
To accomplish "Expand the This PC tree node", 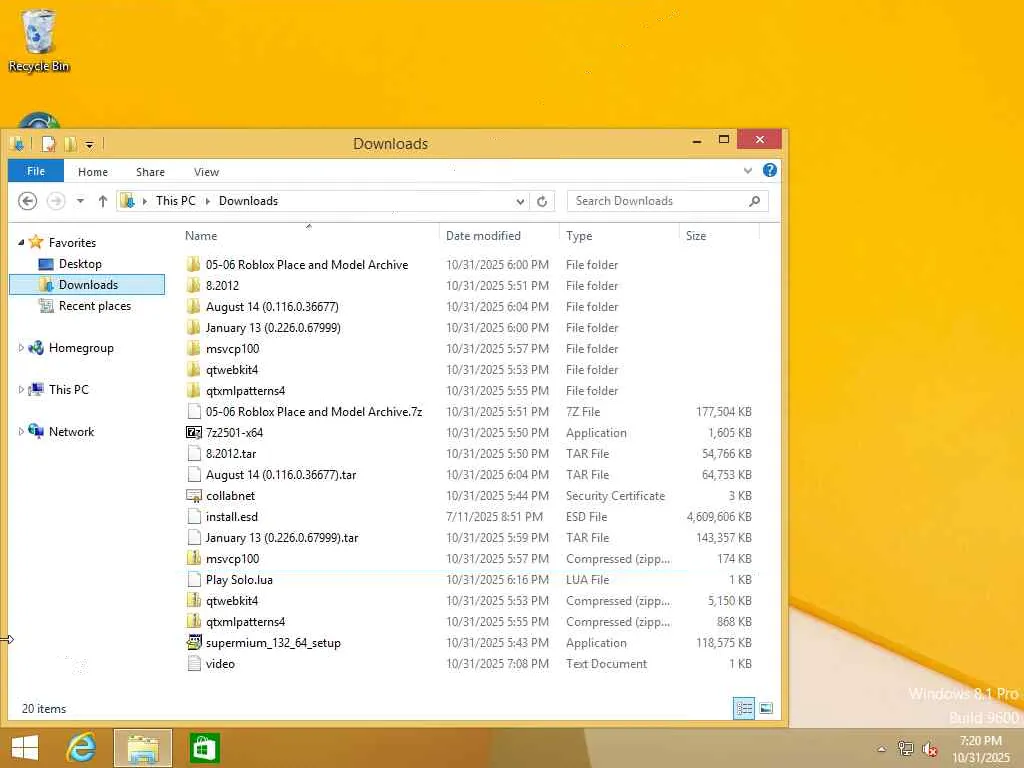I will [21, 390].
